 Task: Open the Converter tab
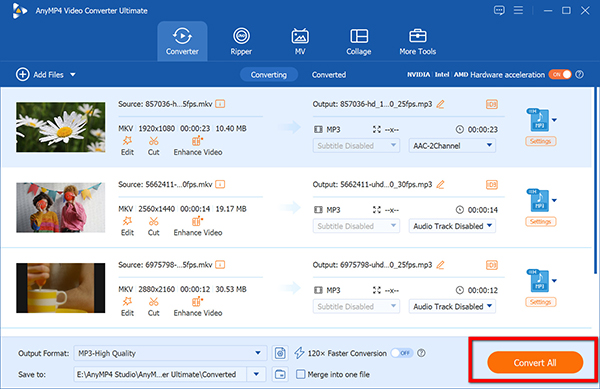coord(182,41)
